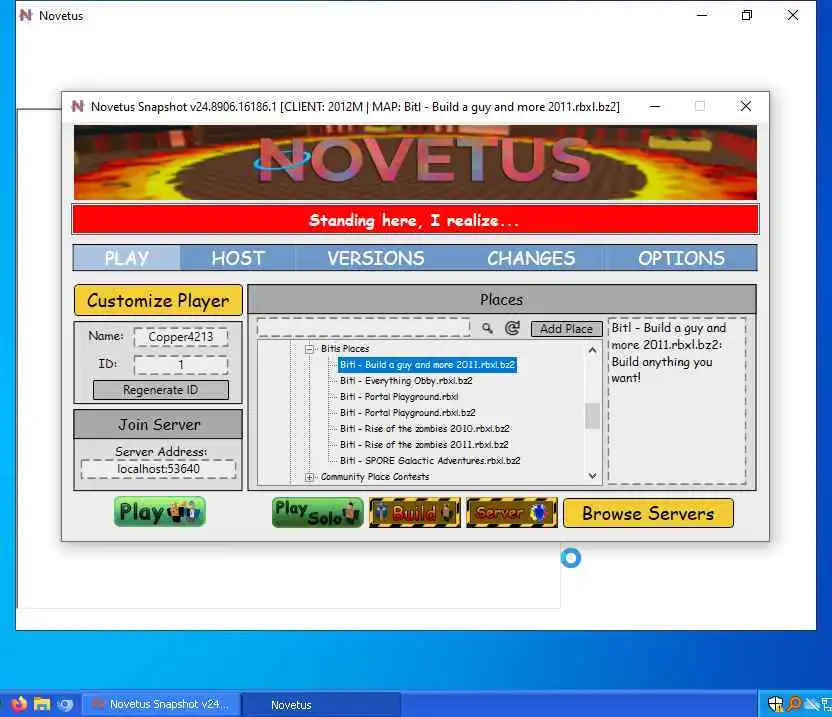Click the places list scrollbar thumb

point(593,416)
